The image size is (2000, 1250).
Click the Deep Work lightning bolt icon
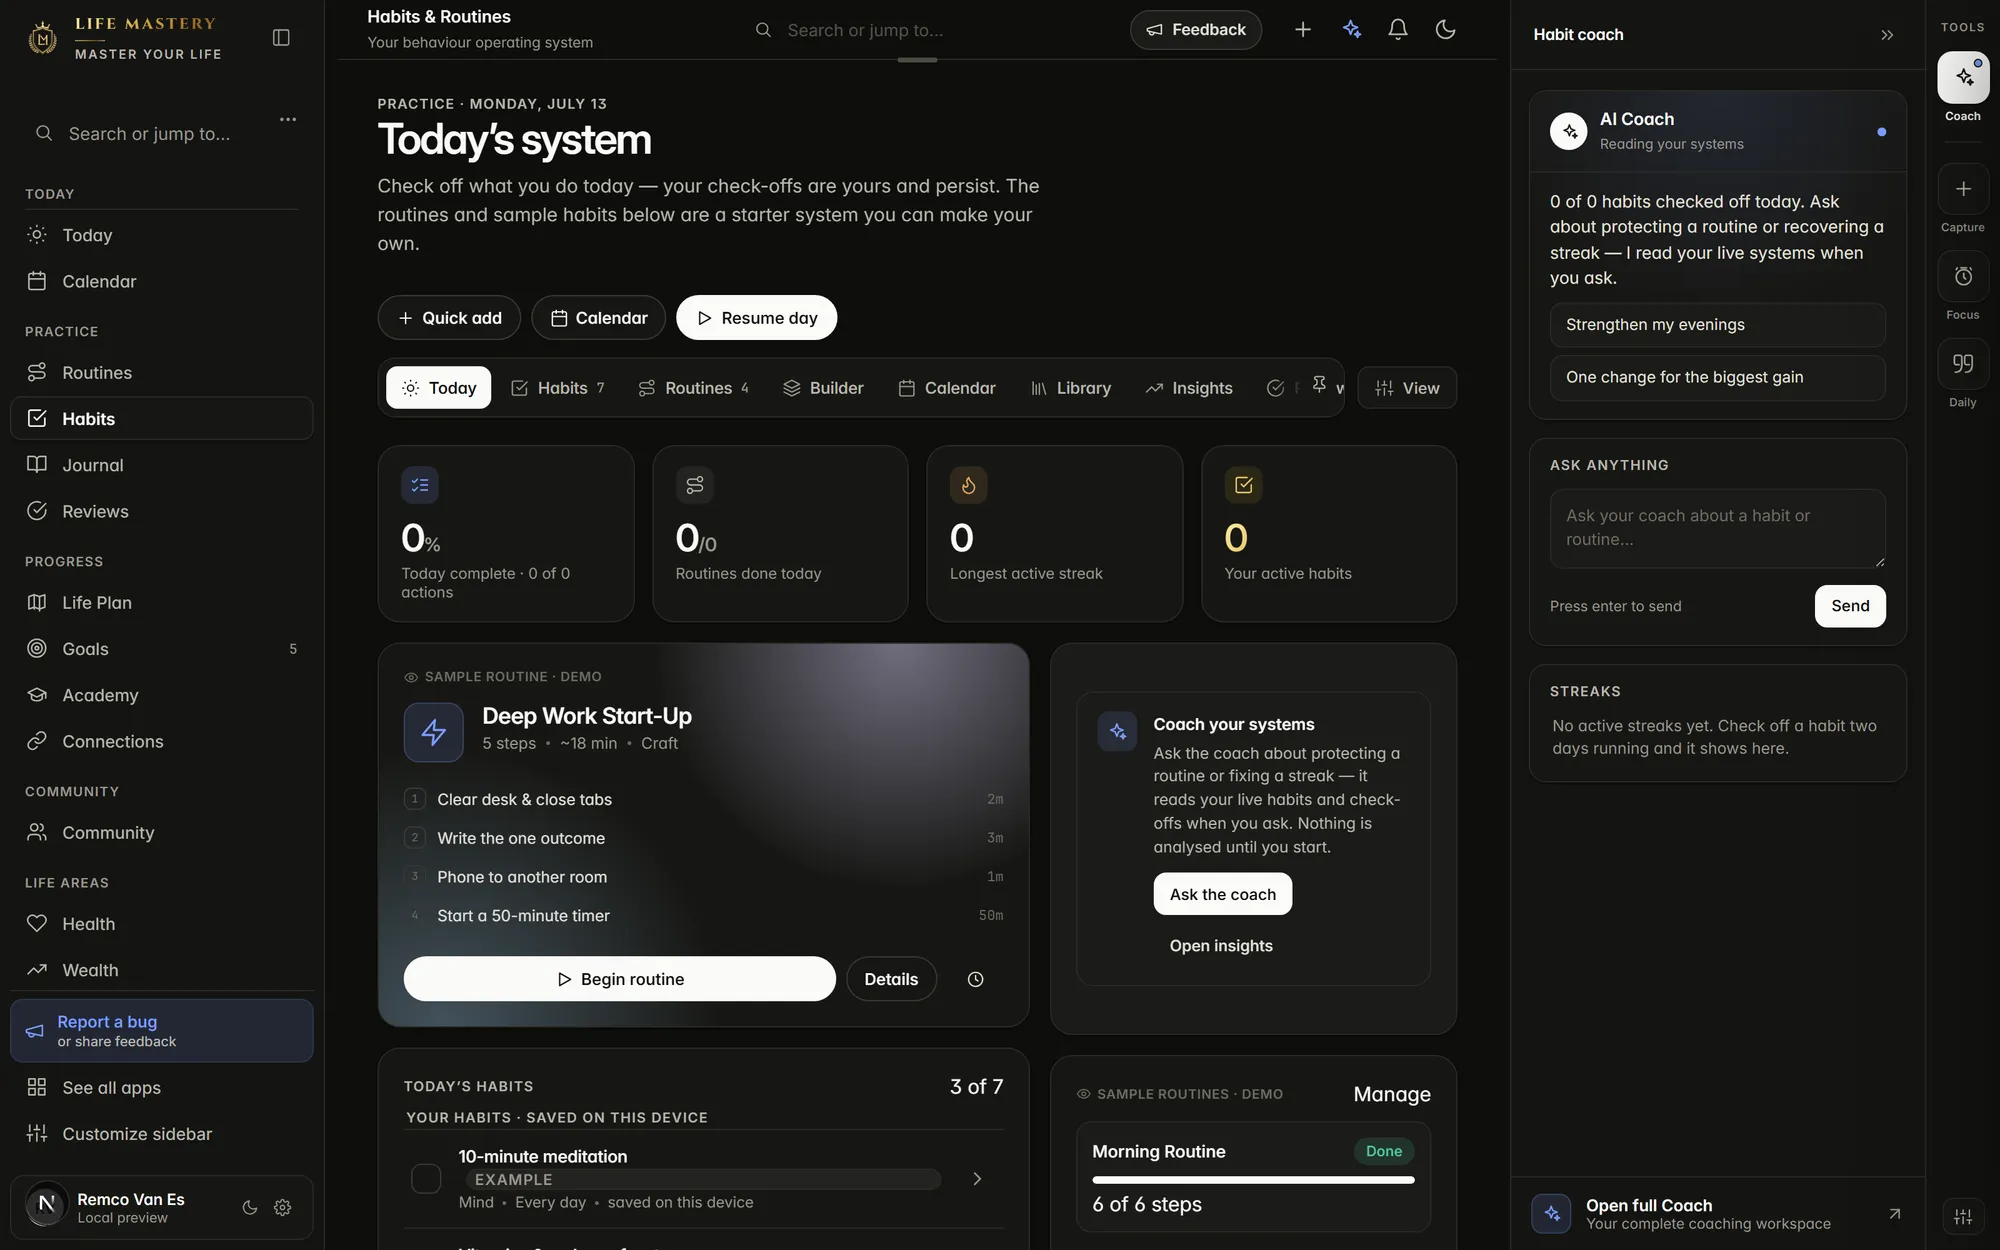tap(434, 732)
